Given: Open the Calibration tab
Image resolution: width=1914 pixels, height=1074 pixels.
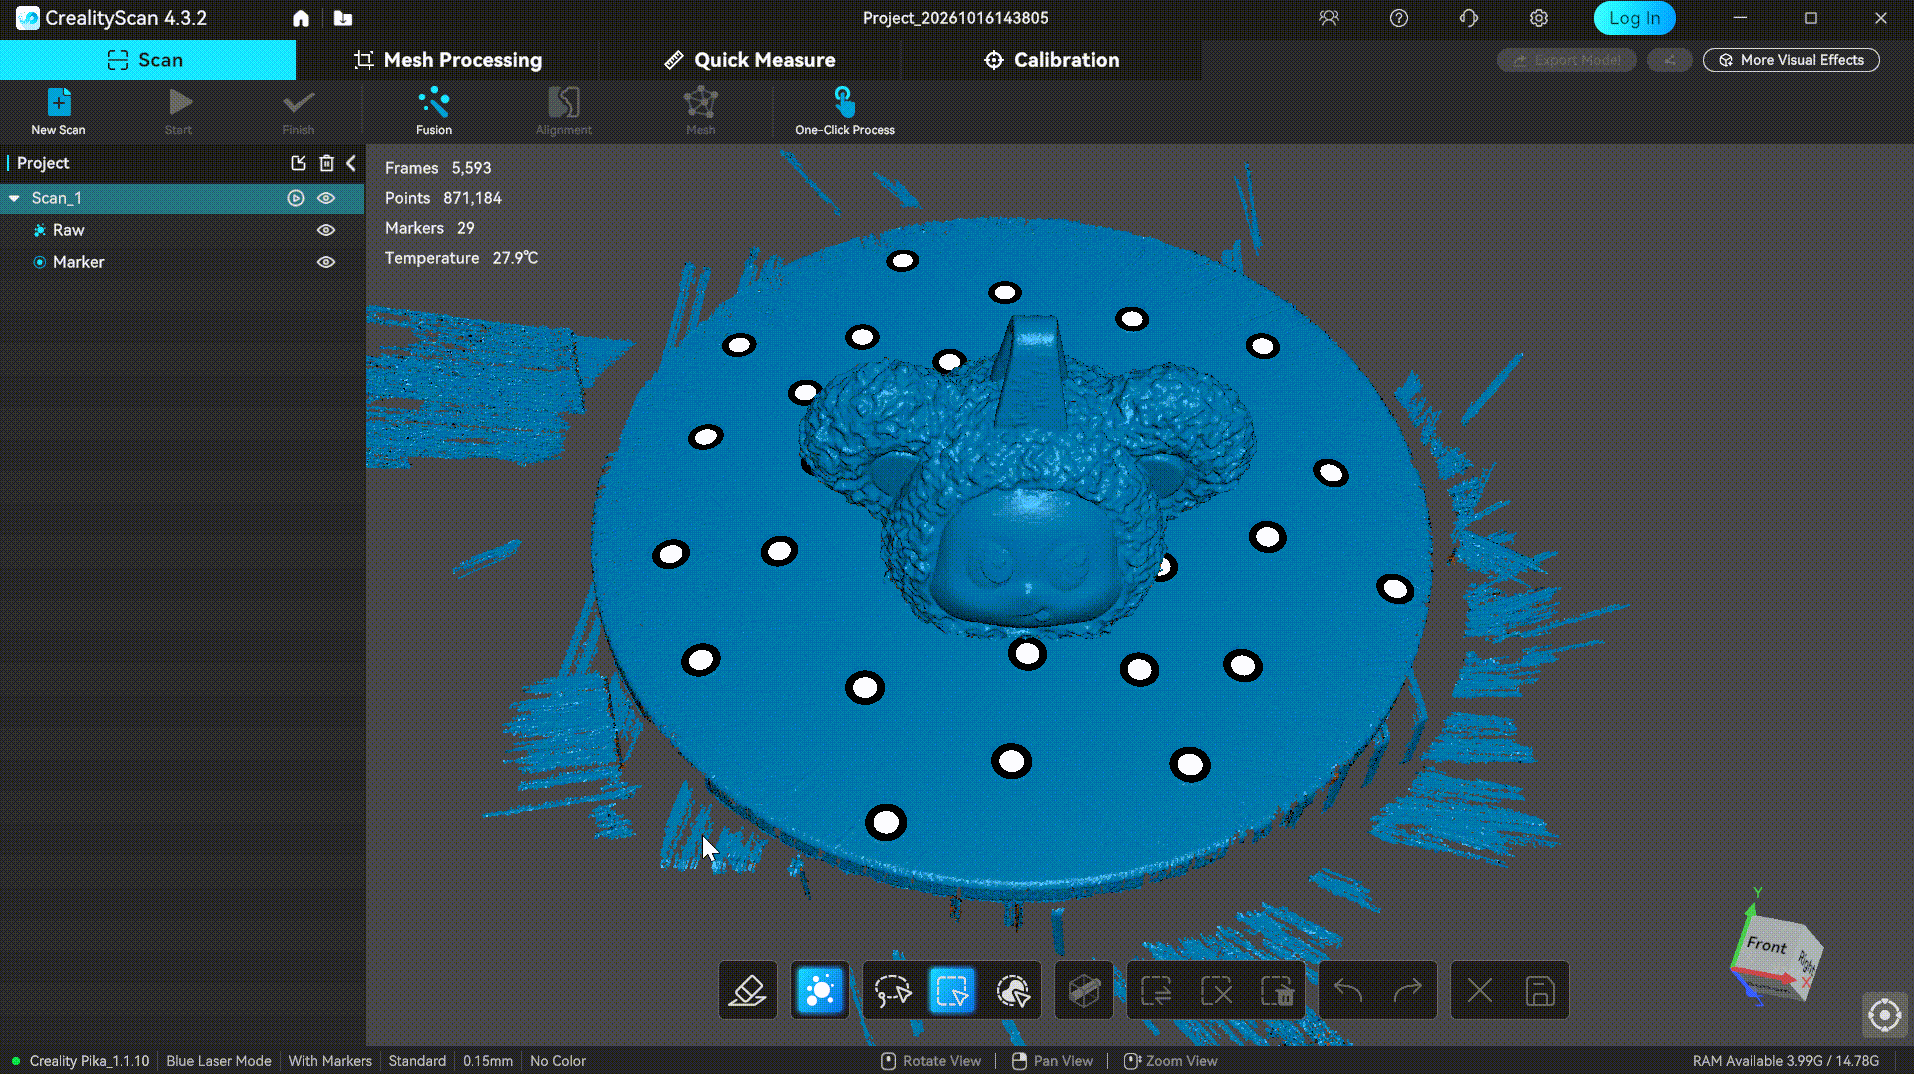Looking at the screenshot, I should pos(1051,60).
